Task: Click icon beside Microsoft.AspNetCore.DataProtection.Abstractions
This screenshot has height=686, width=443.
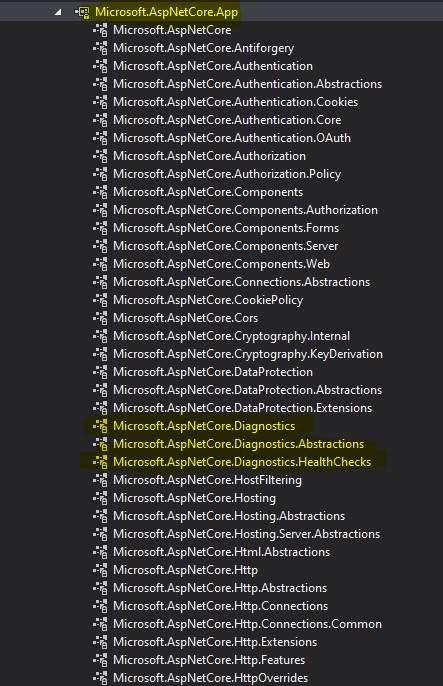Action: (100, 390)
